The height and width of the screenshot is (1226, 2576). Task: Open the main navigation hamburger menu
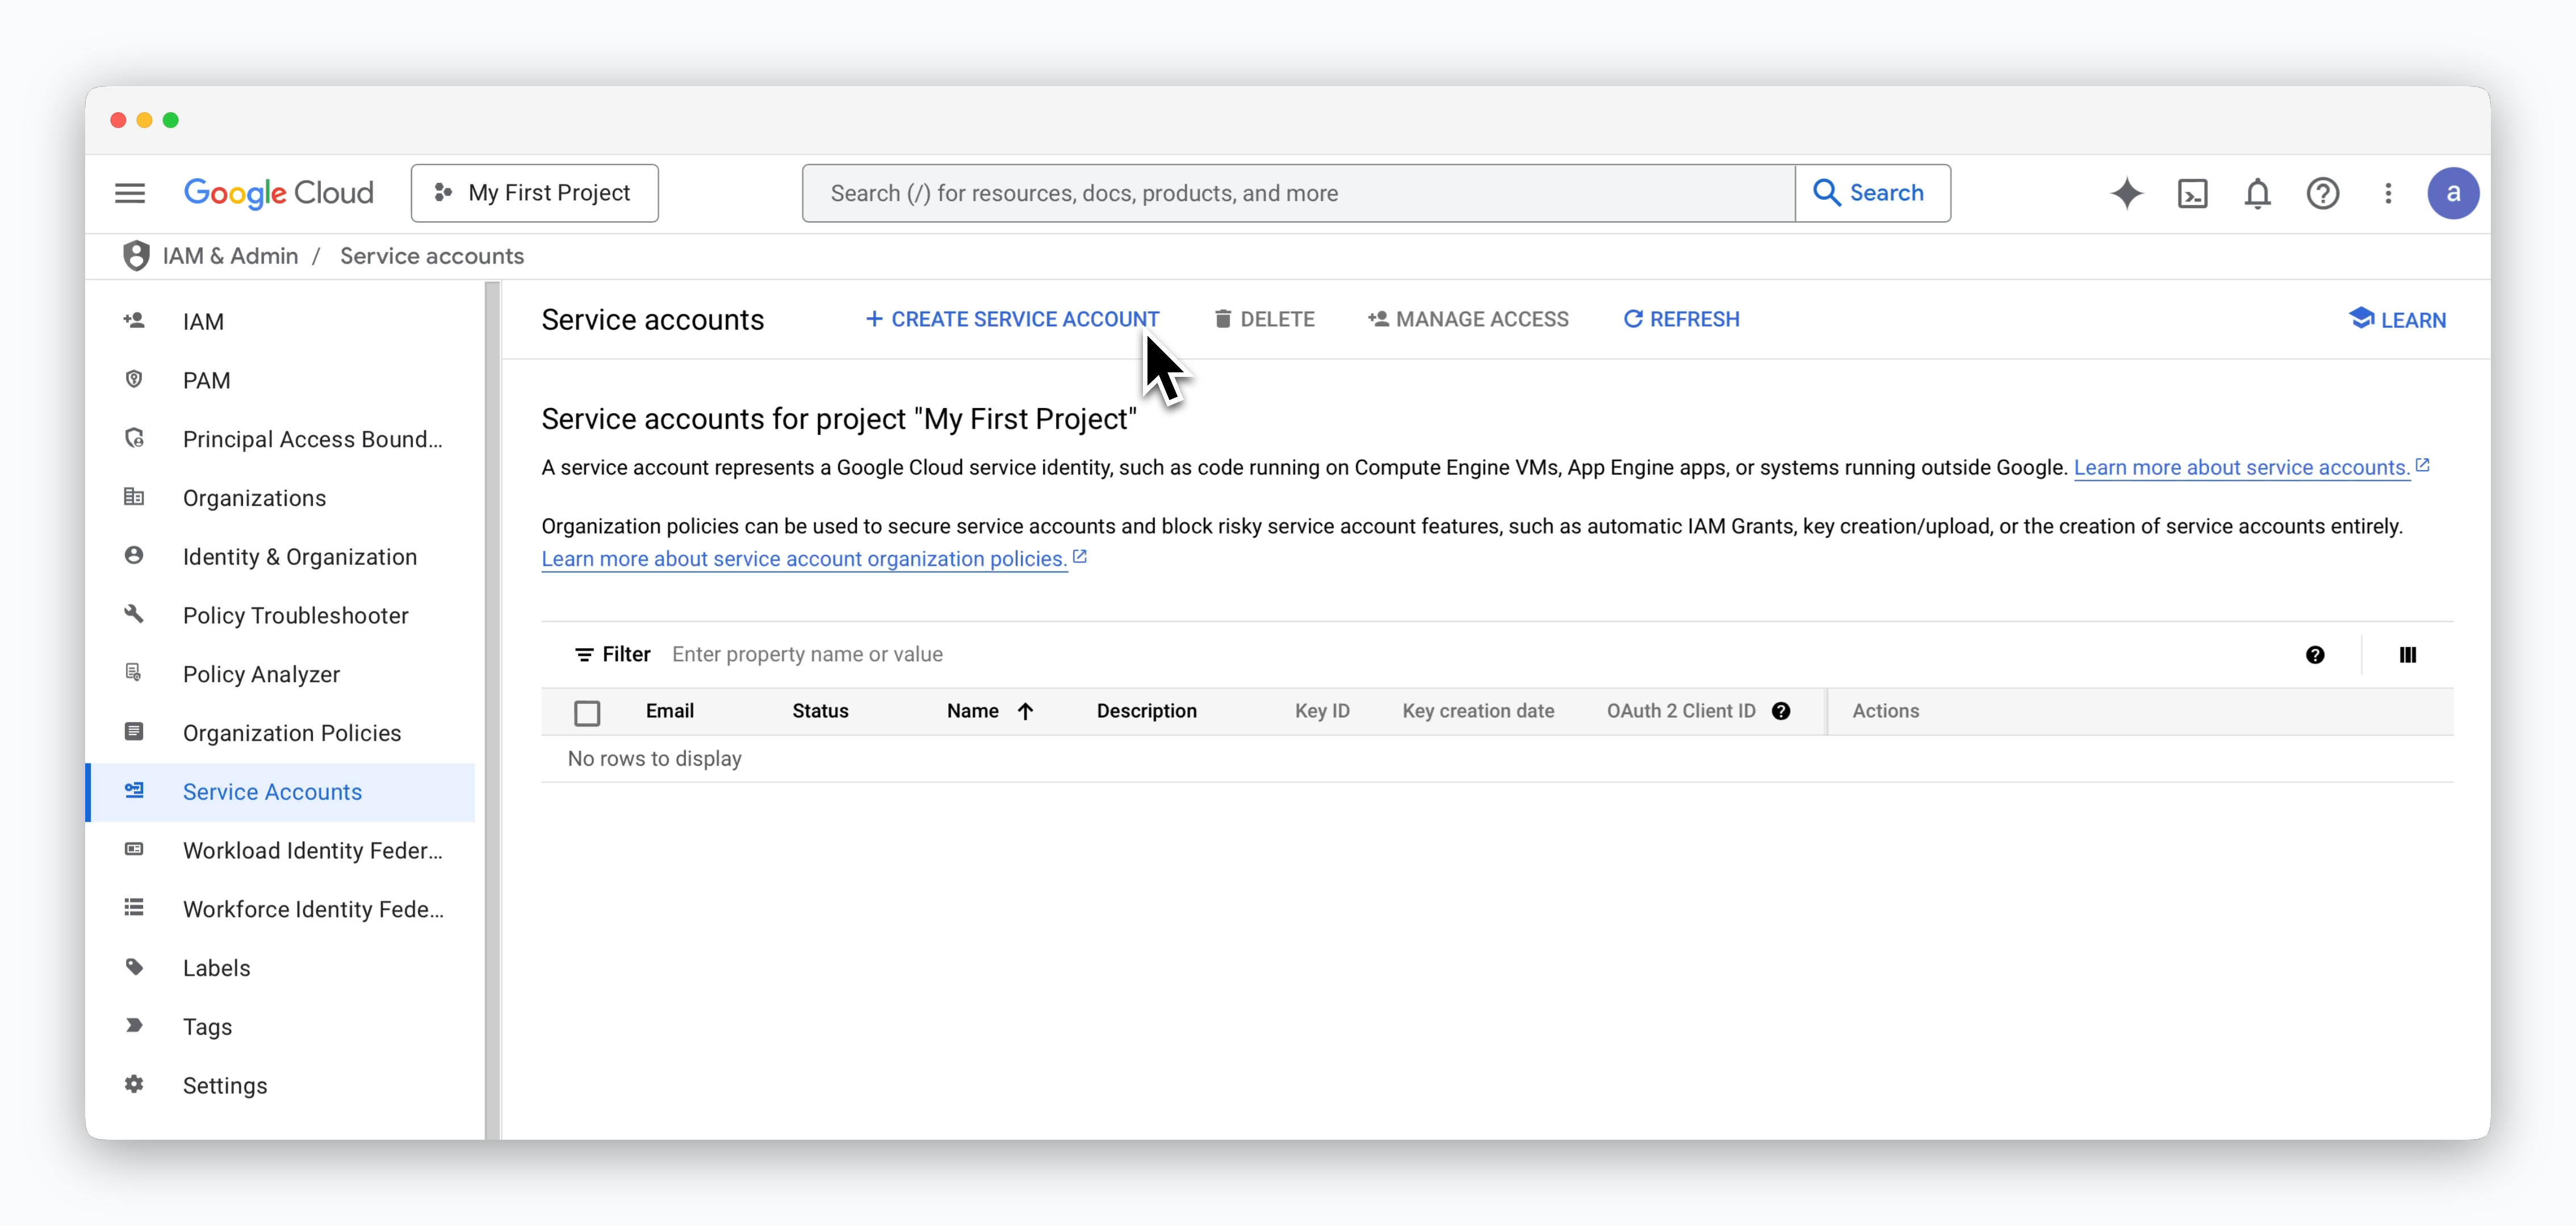click(130, 193)
